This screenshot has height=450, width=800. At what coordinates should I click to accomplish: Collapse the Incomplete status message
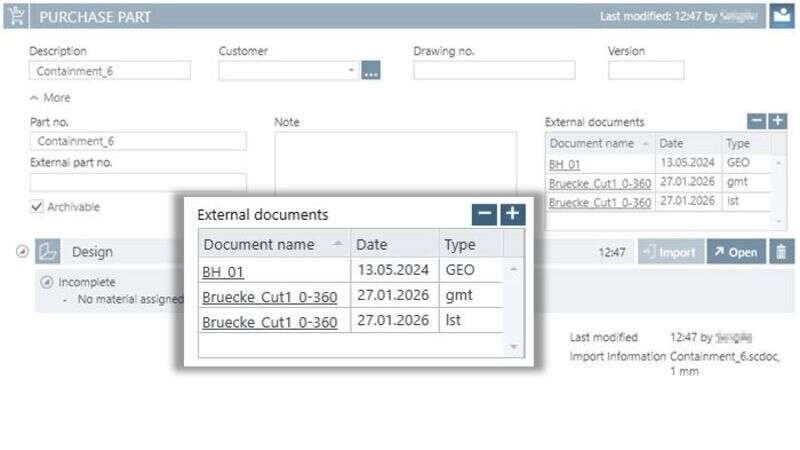click(46, 282)
